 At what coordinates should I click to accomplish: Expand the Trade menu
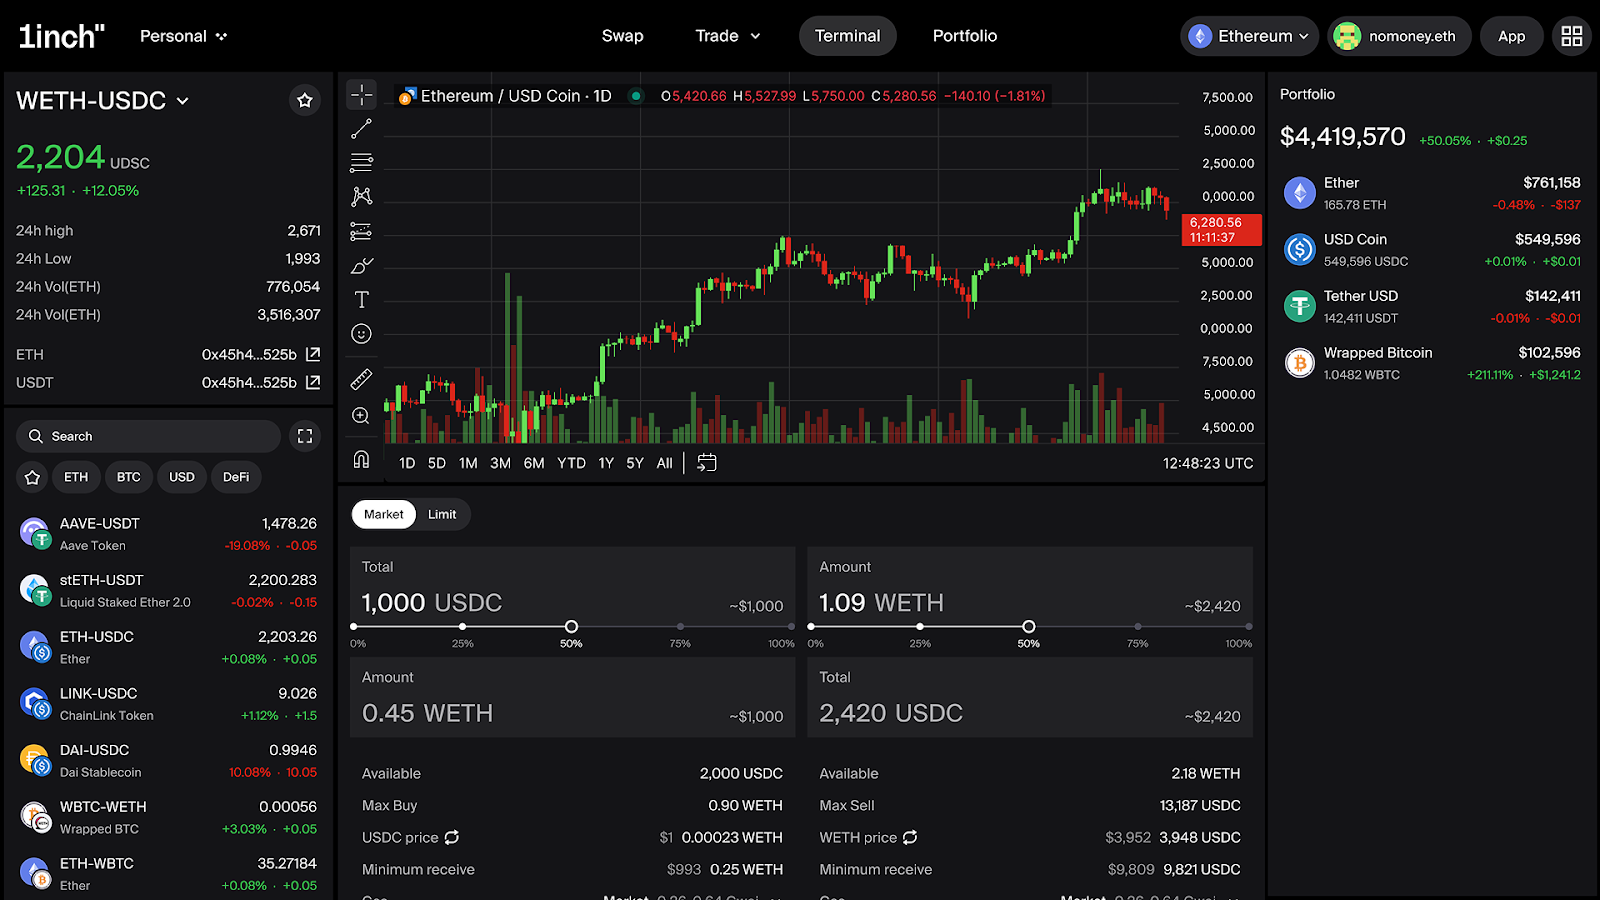coord(728,36)
